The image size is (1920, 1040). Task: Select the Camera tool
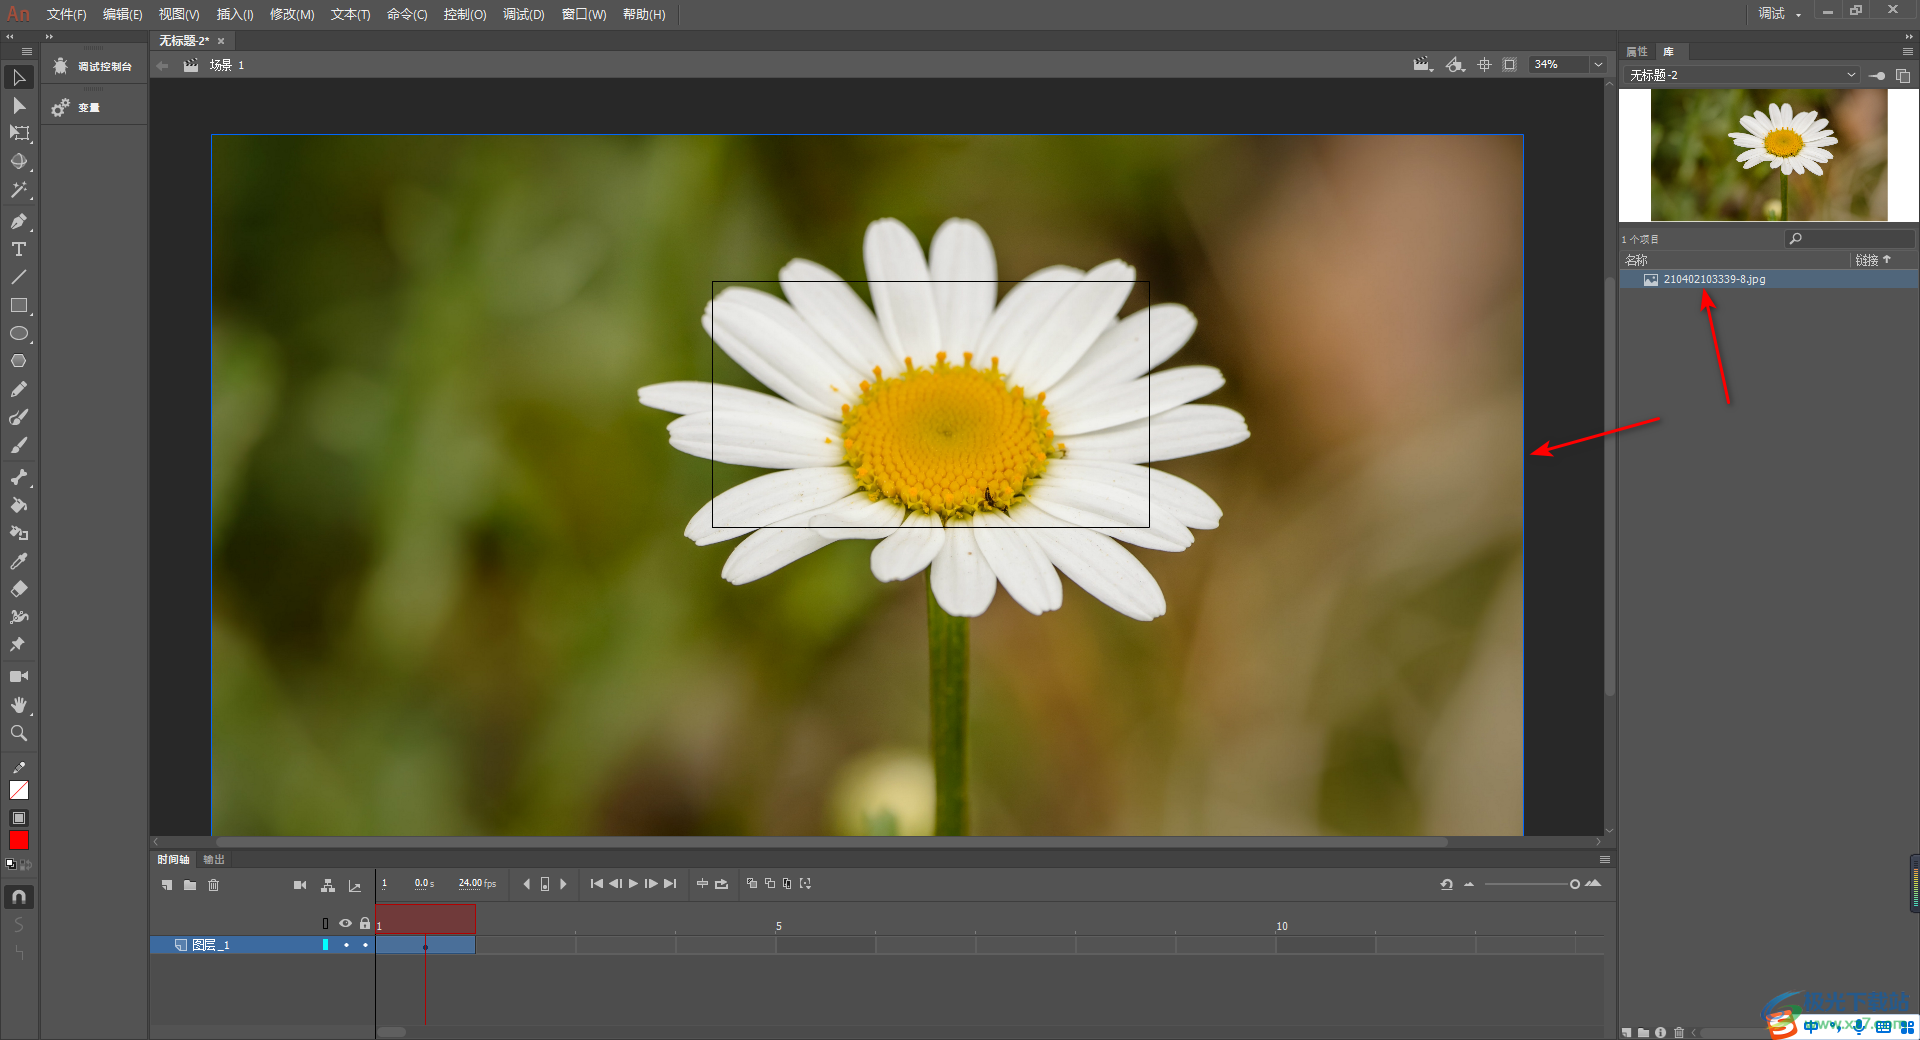[19, 677]
